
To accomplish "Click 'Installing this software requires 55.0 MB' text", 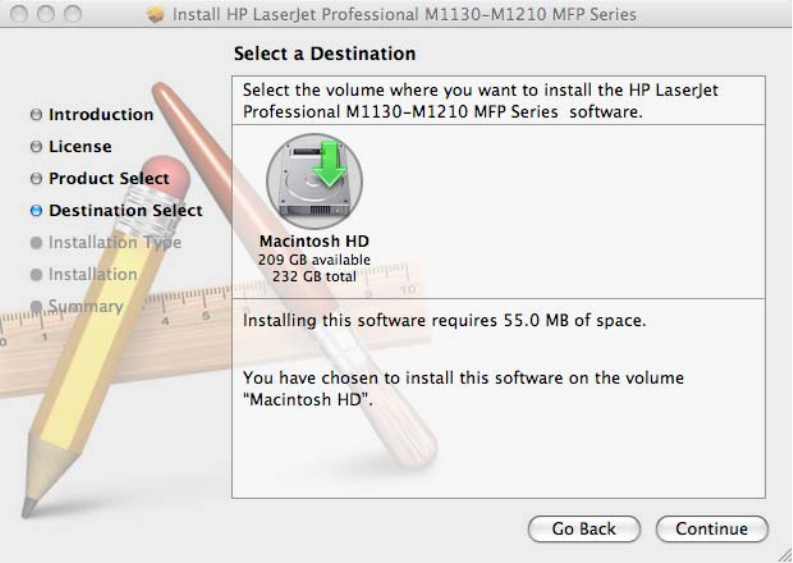I will tap(444, 320).
